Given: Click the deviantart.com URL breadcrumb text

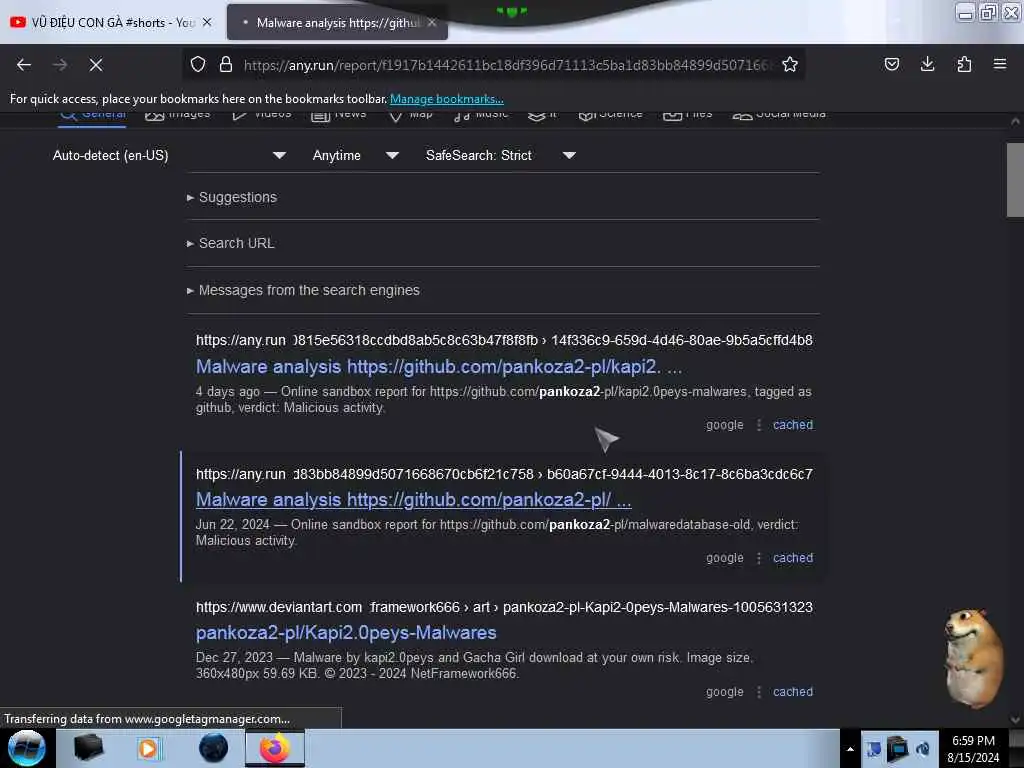Looking at the screenshot, I should [x=504, y=607].
